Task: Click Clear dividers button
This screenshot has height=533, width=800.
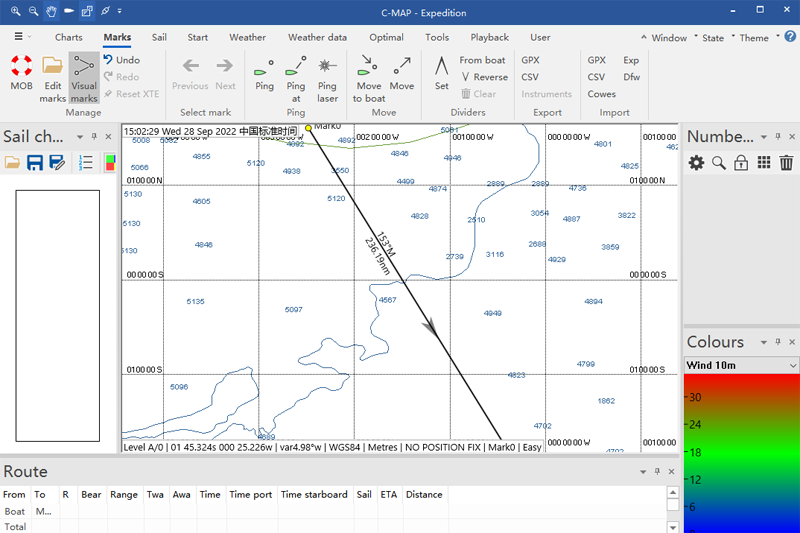Action: click(479, 94)
